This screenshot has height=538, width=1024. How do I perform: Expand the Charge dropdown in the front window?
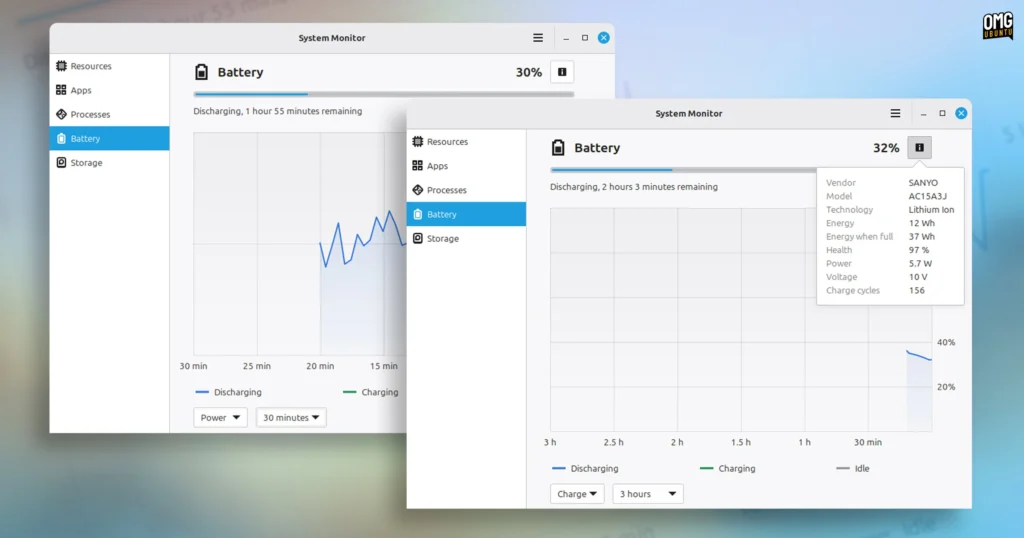click(577, 494)
